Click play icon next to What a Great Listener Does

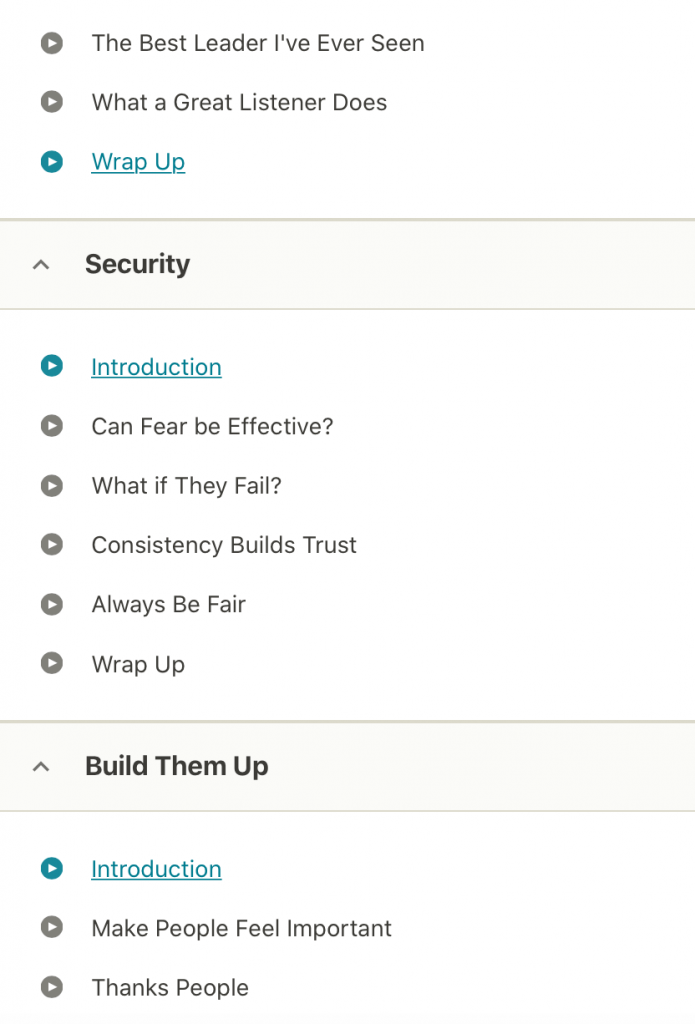pyautogui.click(x=52, y=102)
